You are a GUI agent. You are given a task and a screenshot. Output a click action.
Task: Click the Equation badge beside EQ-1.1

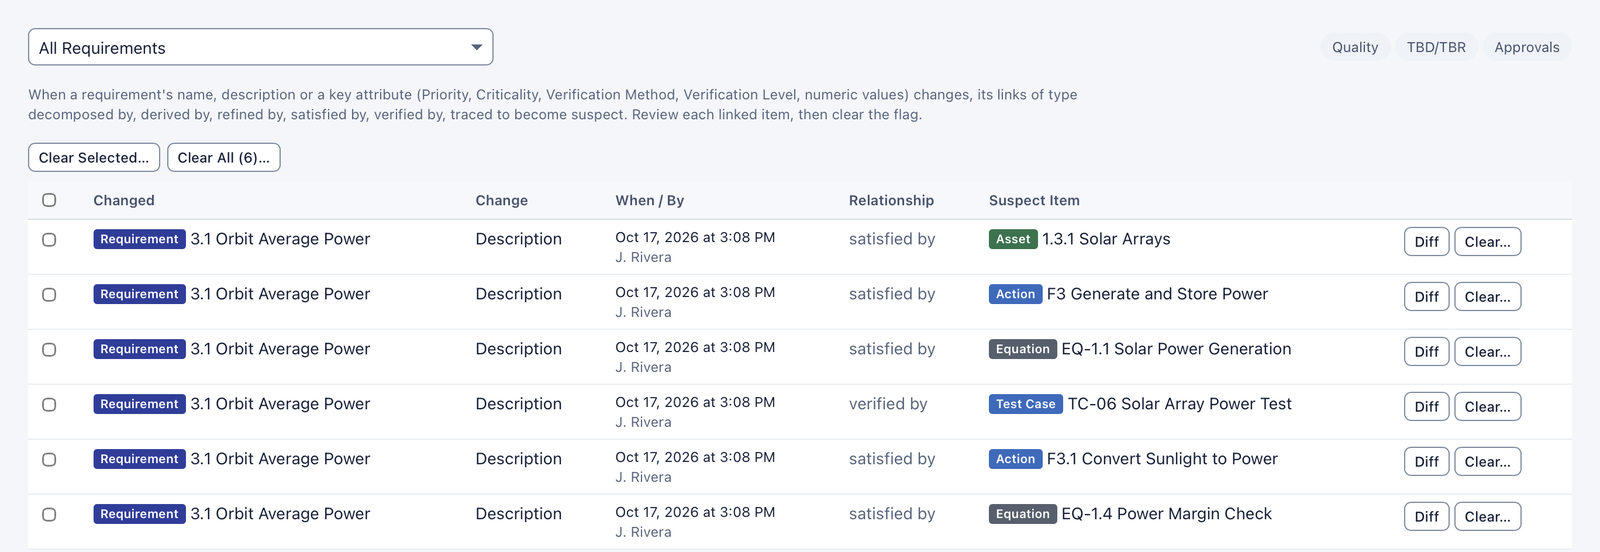1022,349
